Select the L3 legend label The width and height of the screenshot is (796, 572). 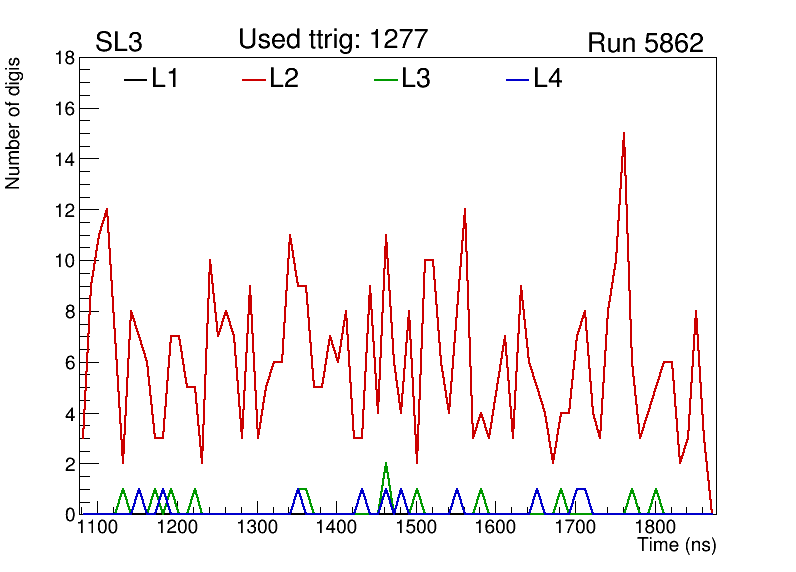coord(416,79)
